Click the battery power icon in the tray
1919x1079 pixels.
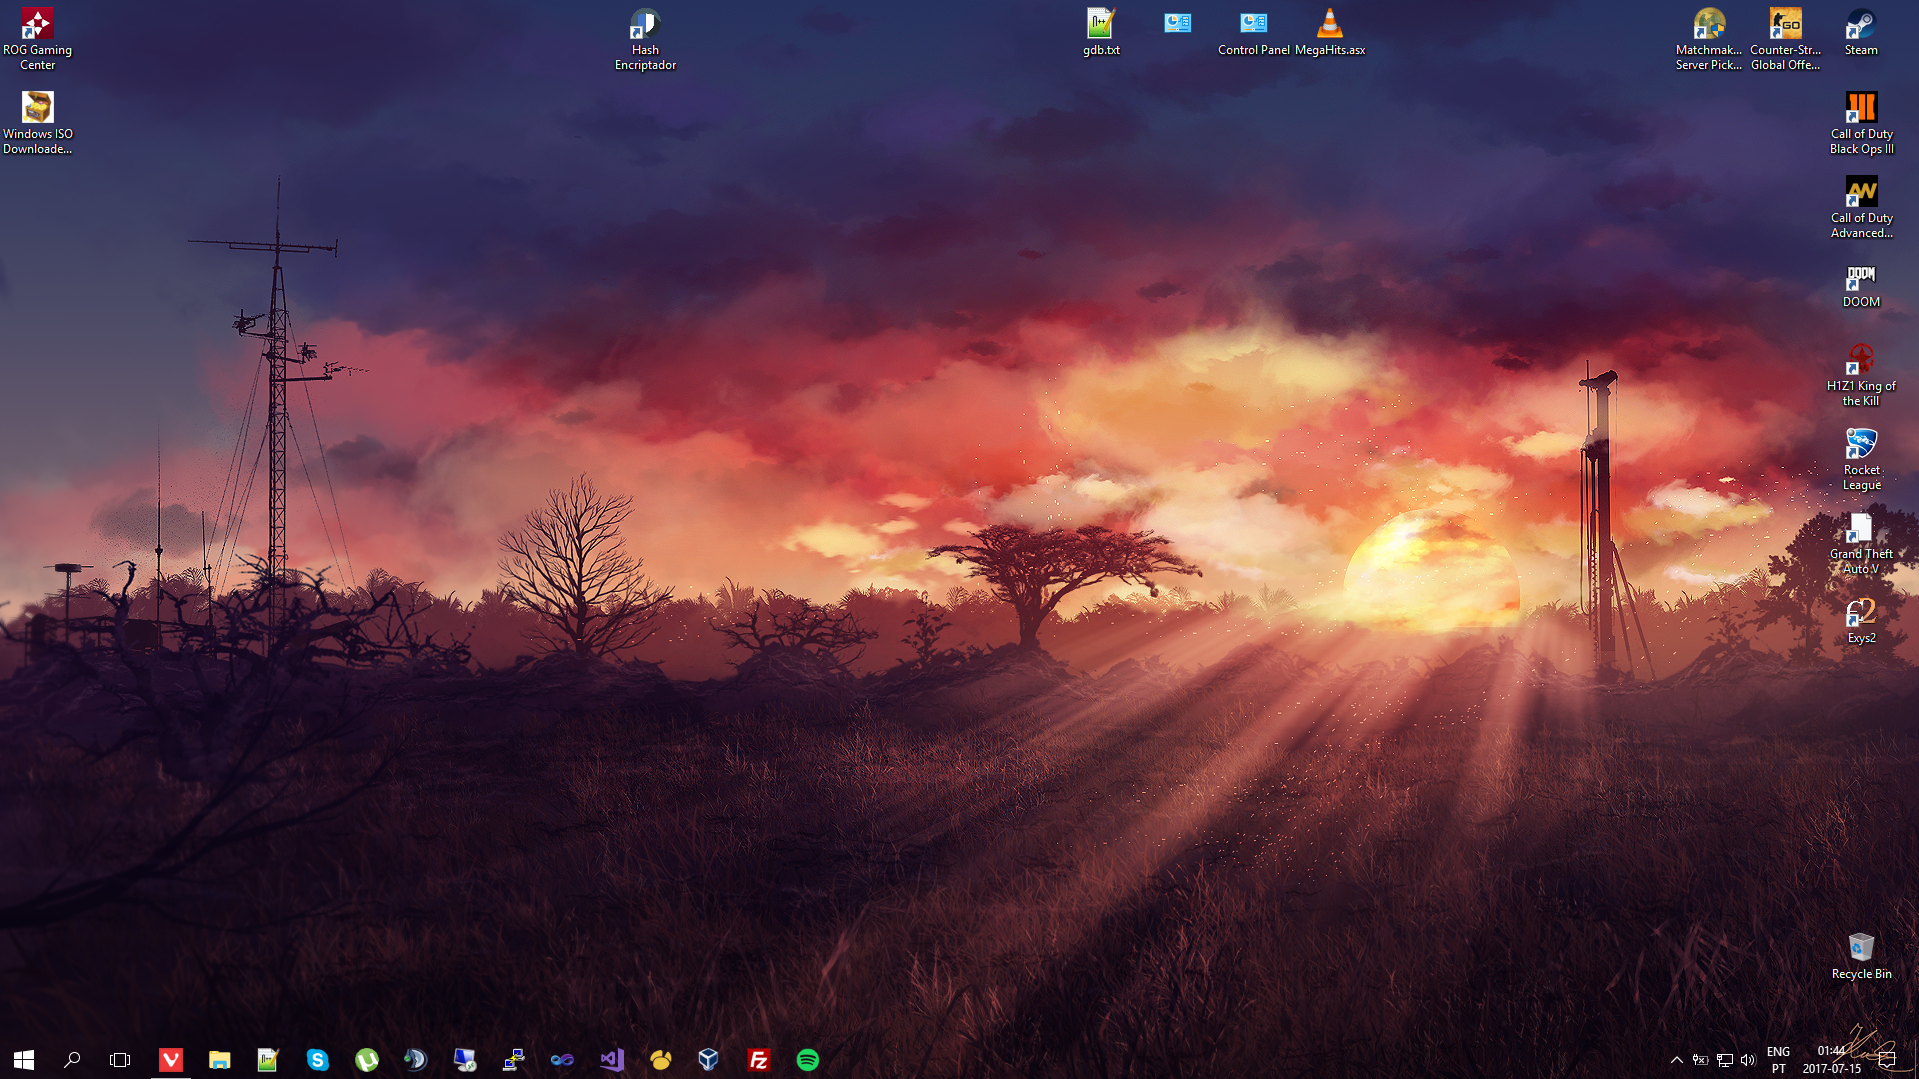(x=1700, y=1060)
